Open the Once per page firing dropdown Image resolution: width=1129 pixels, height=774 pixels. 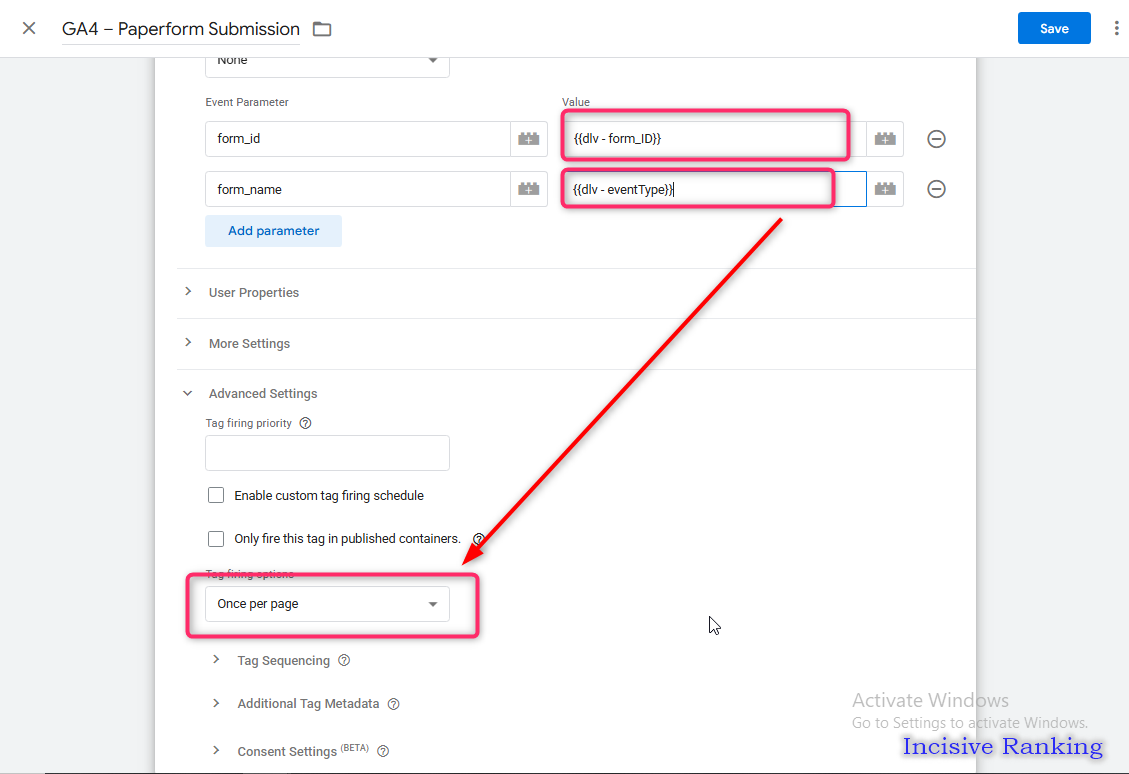click(328, 604)
